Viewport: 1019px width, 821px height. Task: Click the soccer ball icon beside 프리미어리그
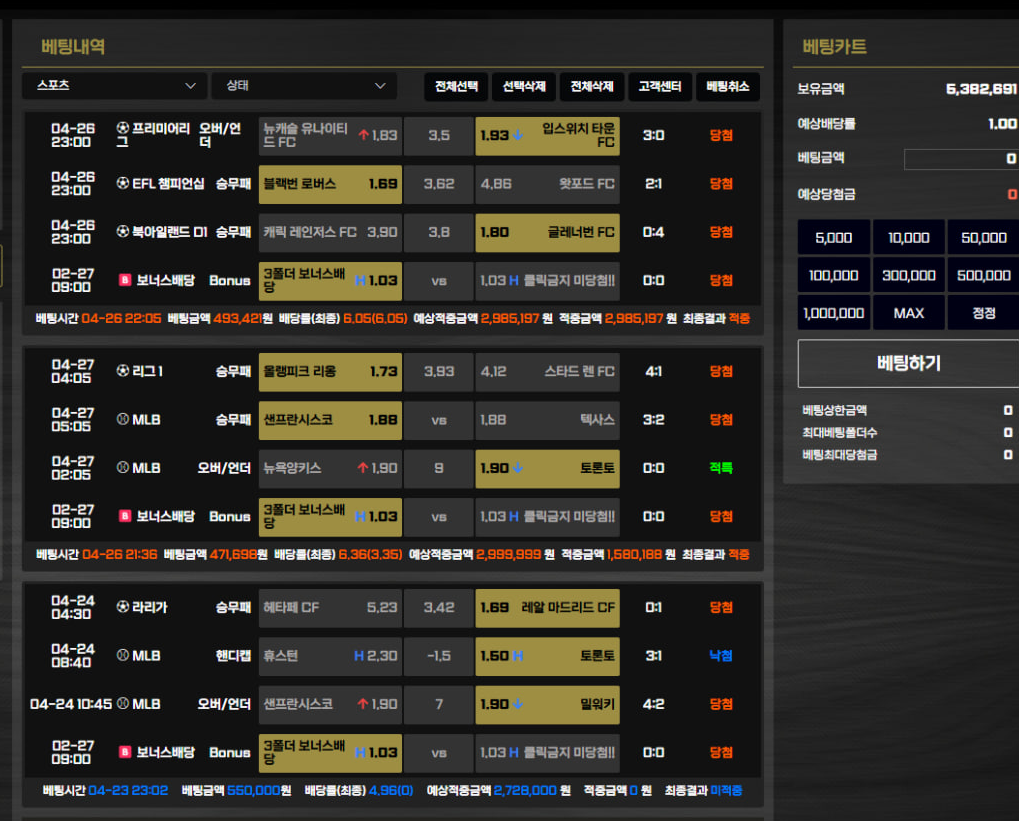pyautogui.click(x=123, y=128)
